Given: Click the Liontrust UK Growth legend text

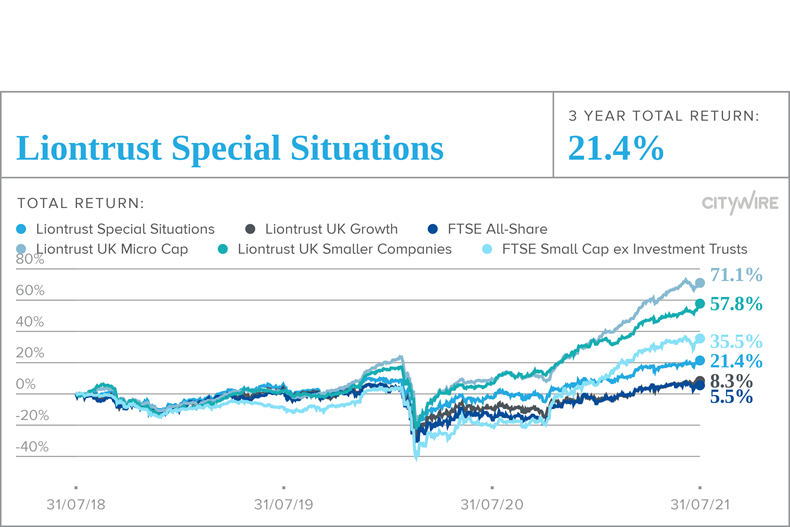Looking at the screenshot, I should 331,229.
